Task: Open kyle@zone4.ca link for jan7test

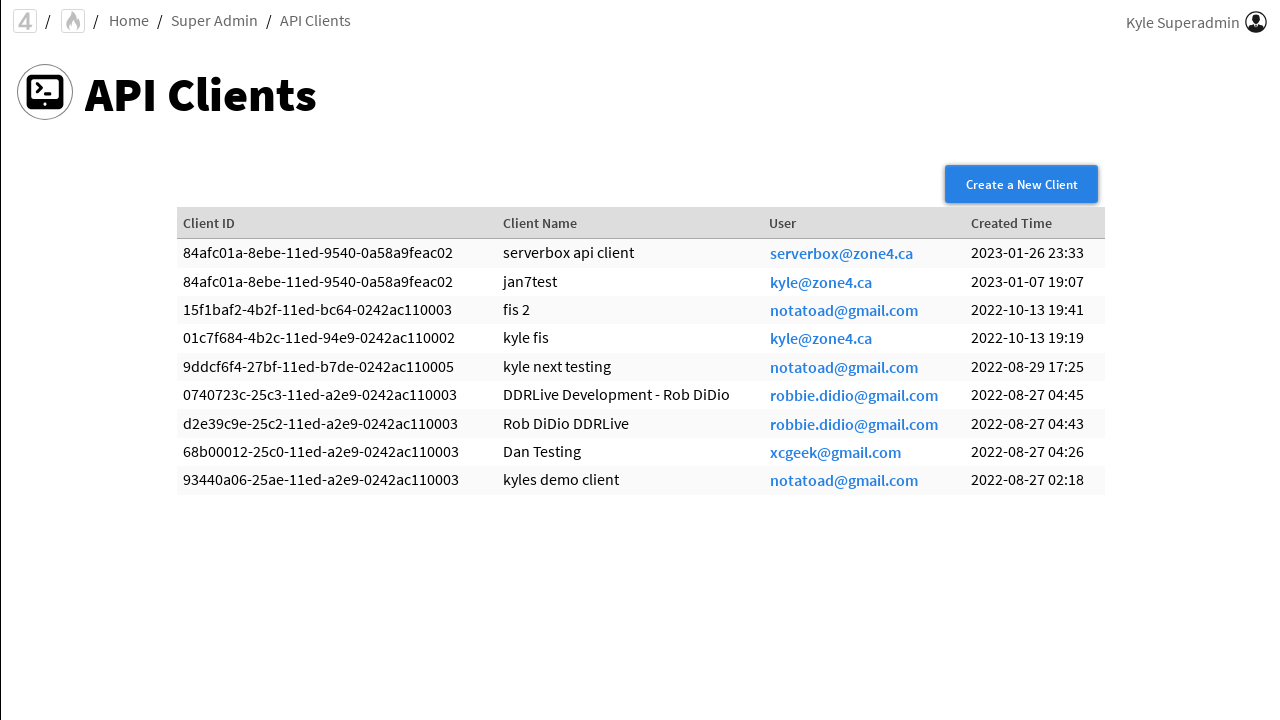Action: click(x=820, y=283)
